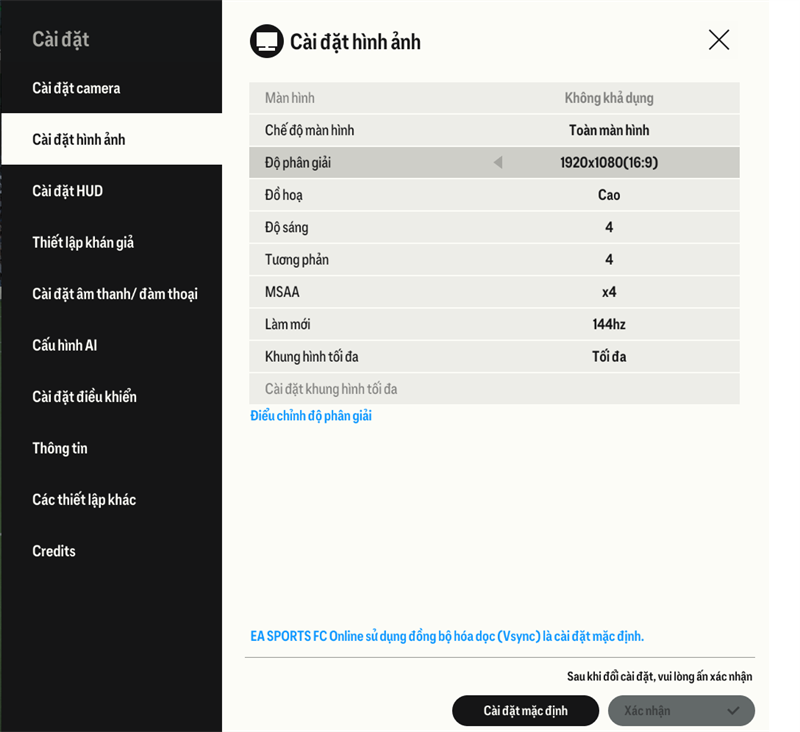Viewport: 800px width, 732px height.
Task: Open Cài đặt camera settings tab
Action: (76, 88)
